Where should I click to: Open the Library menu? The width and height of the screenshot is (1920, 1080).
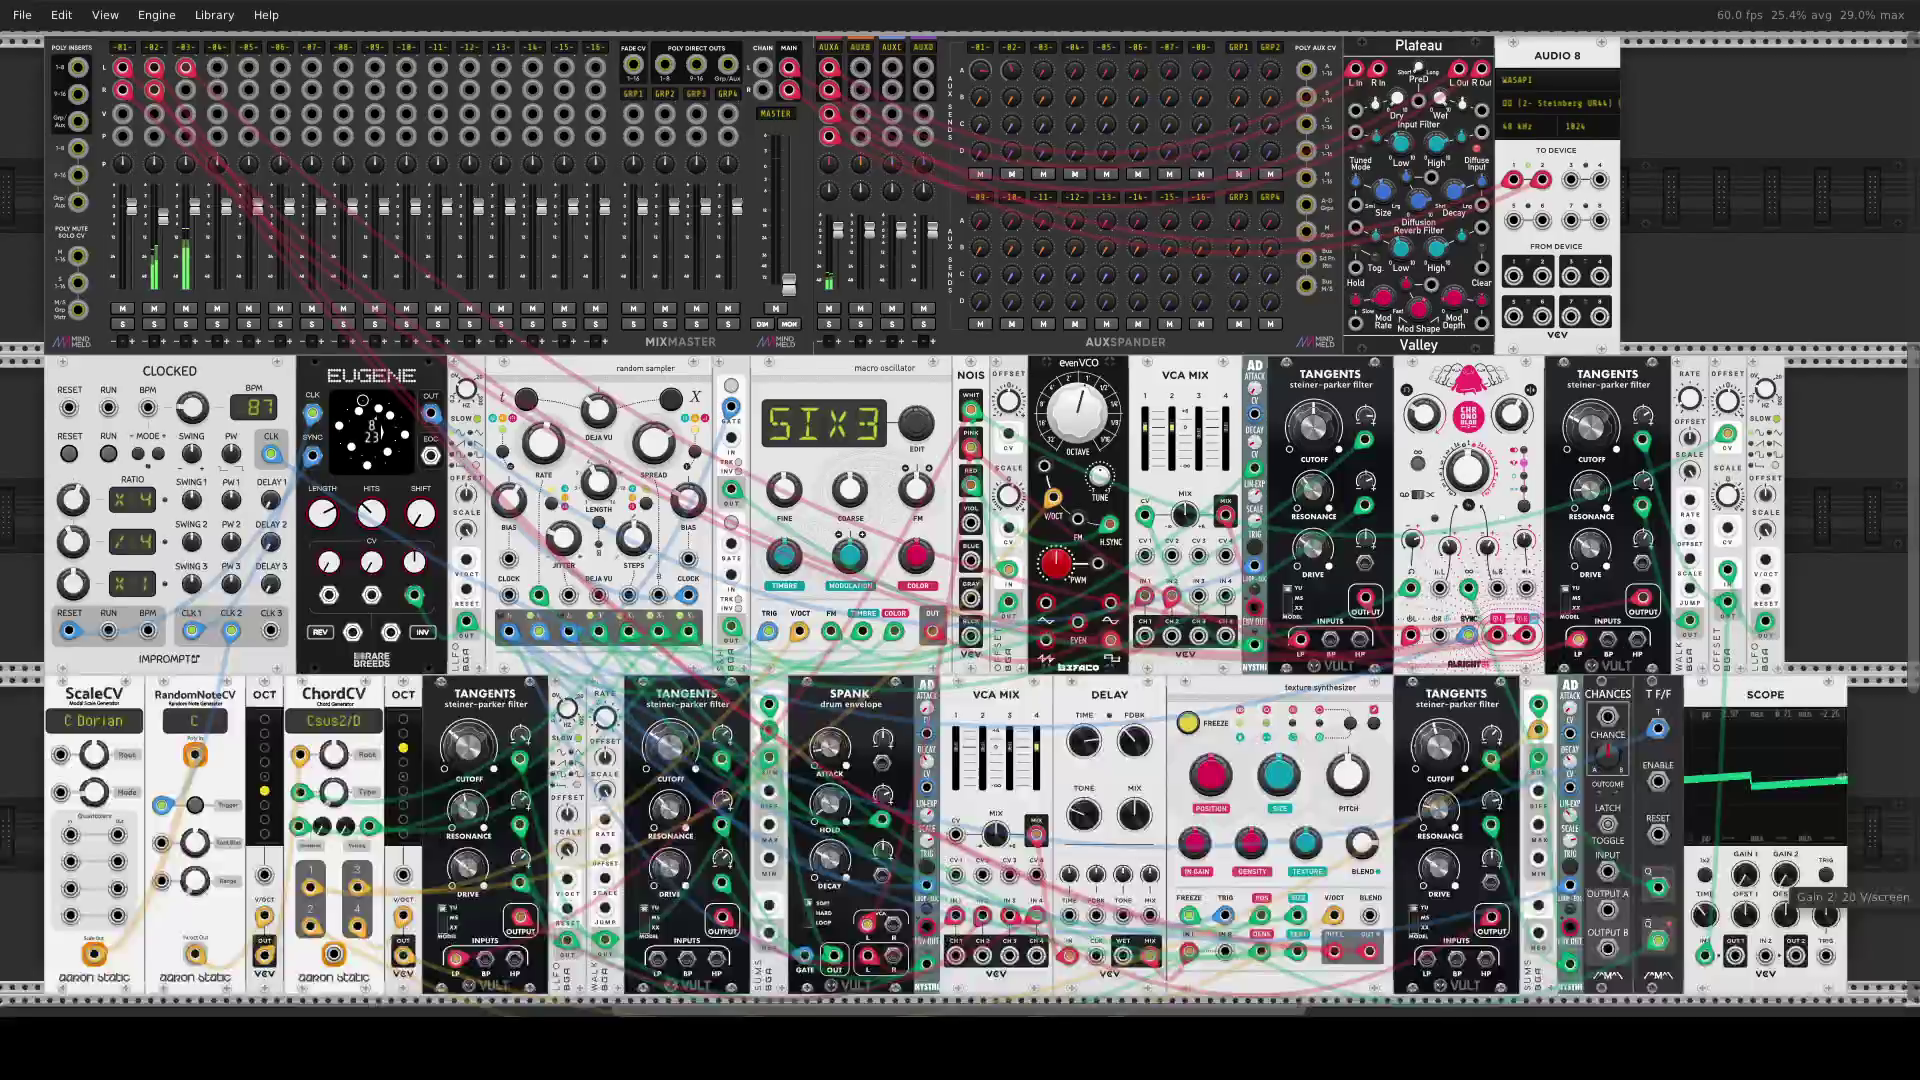point(214,15)
